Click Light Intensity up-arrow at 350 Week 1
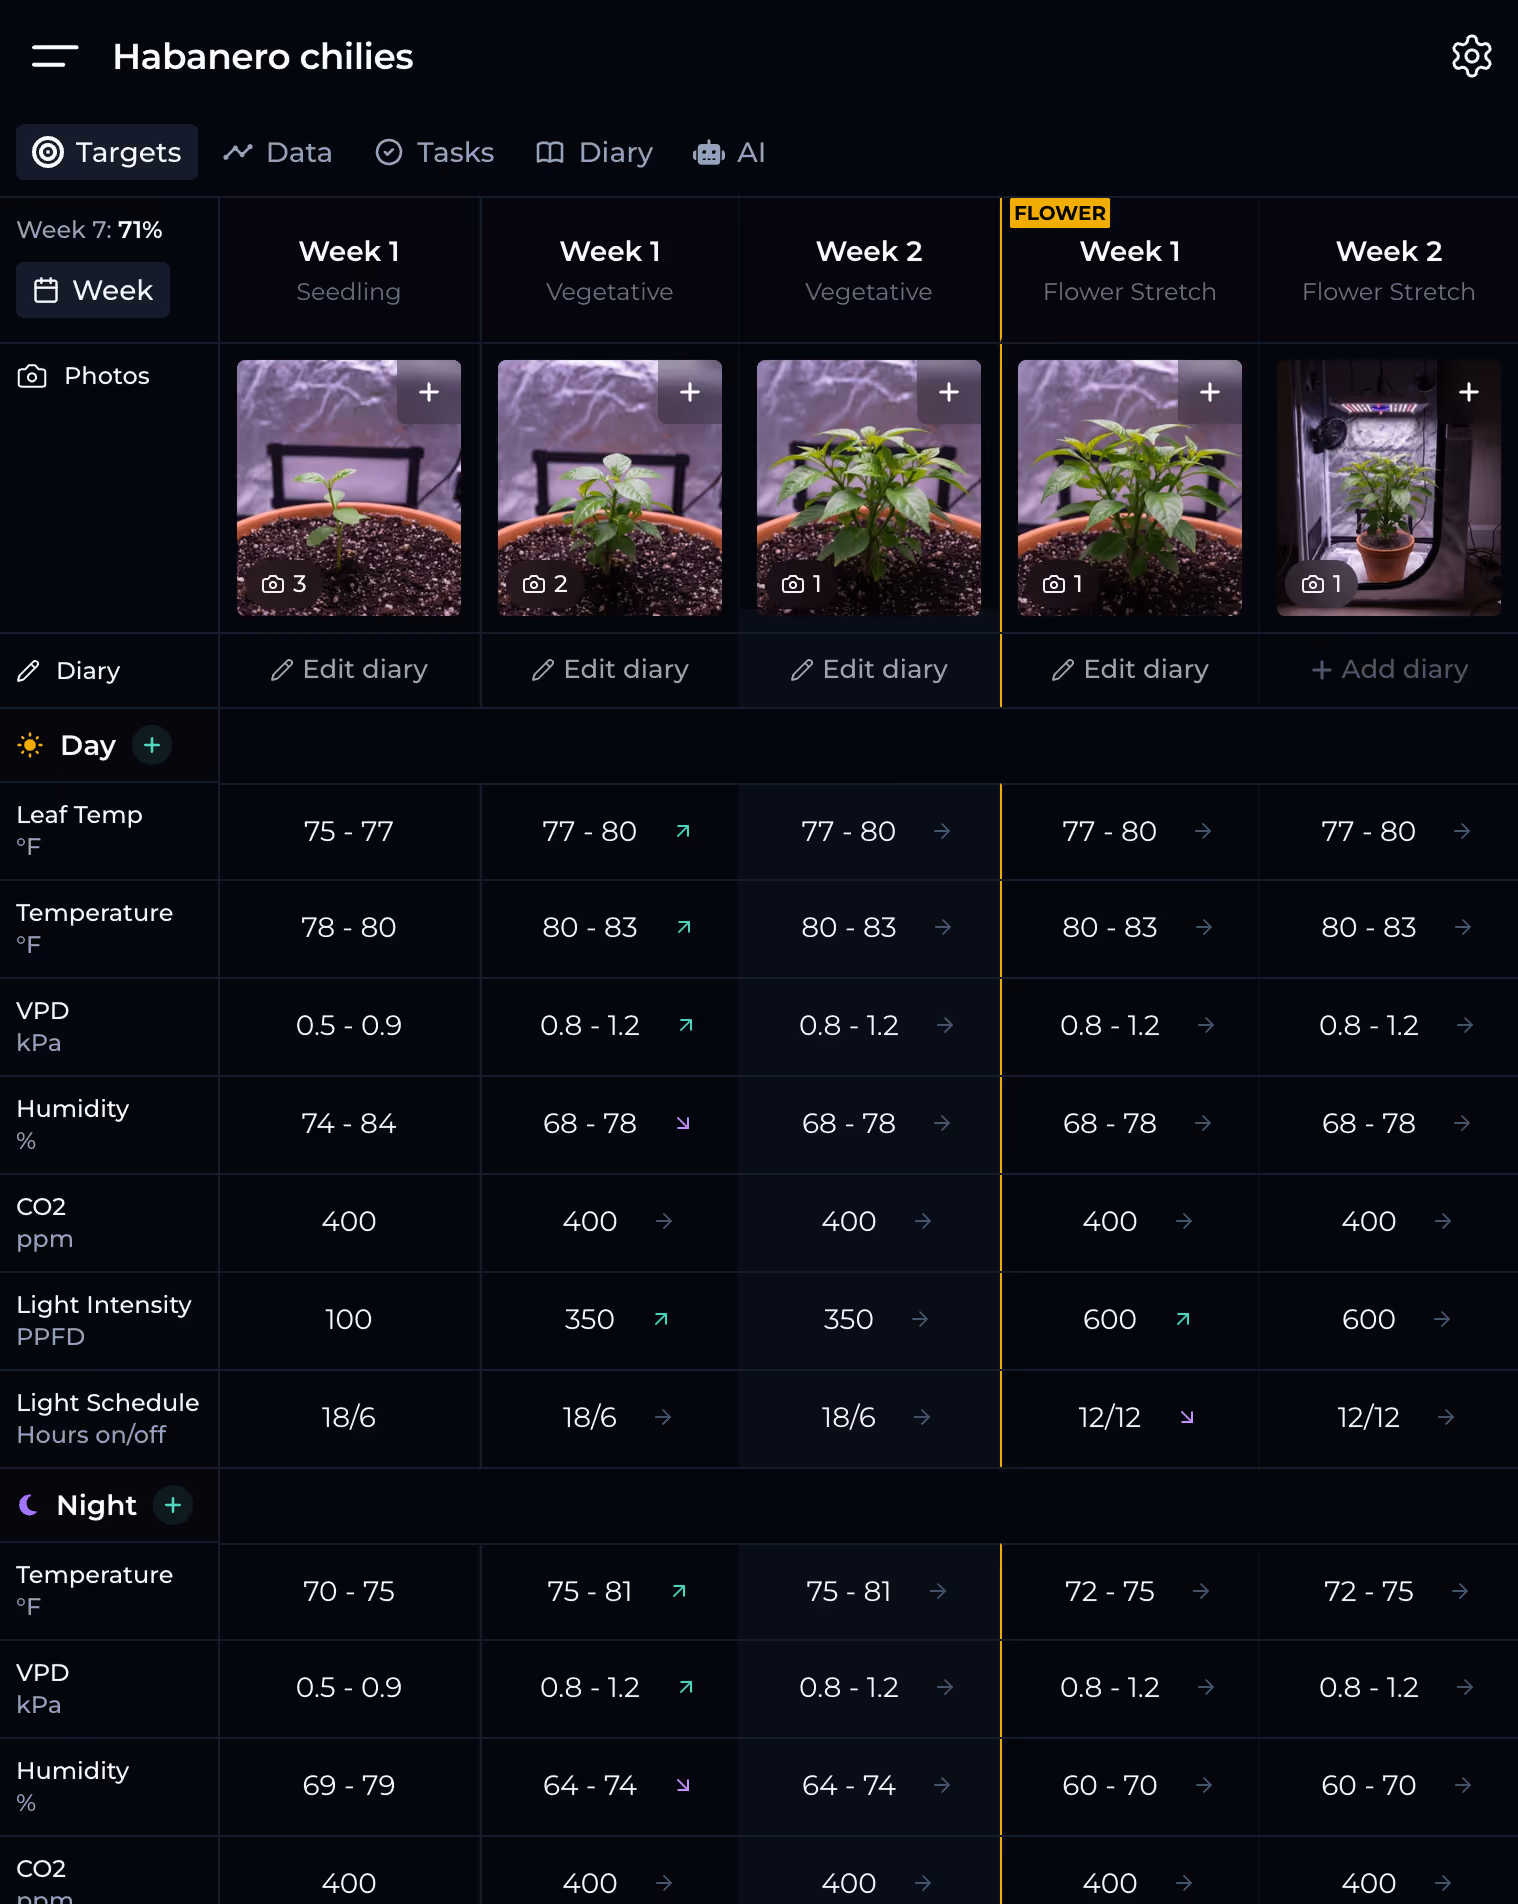The width and height of the screenshot is (1518, 1904). click(x=661, y=1319)
